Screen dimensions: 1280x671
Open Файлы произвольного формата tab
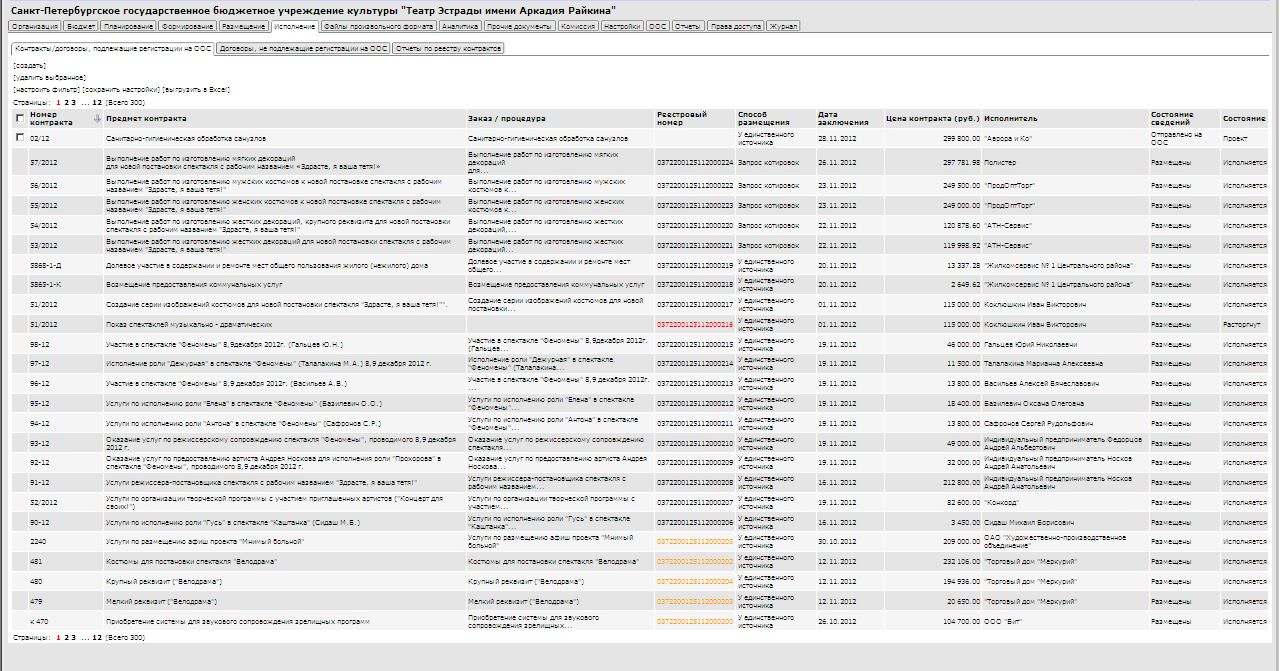point(378,26)
